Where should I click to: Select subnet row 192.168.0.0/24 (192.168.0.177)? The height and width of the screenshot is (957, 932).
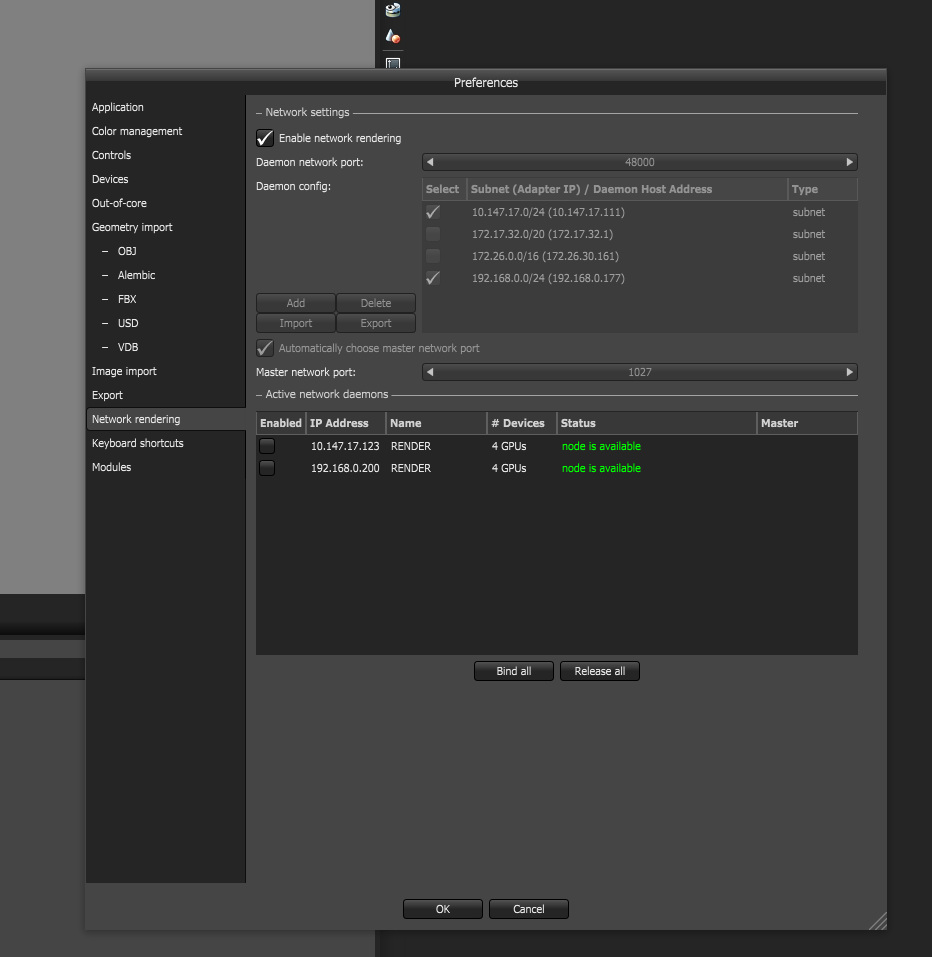click(x=640, y=278)
